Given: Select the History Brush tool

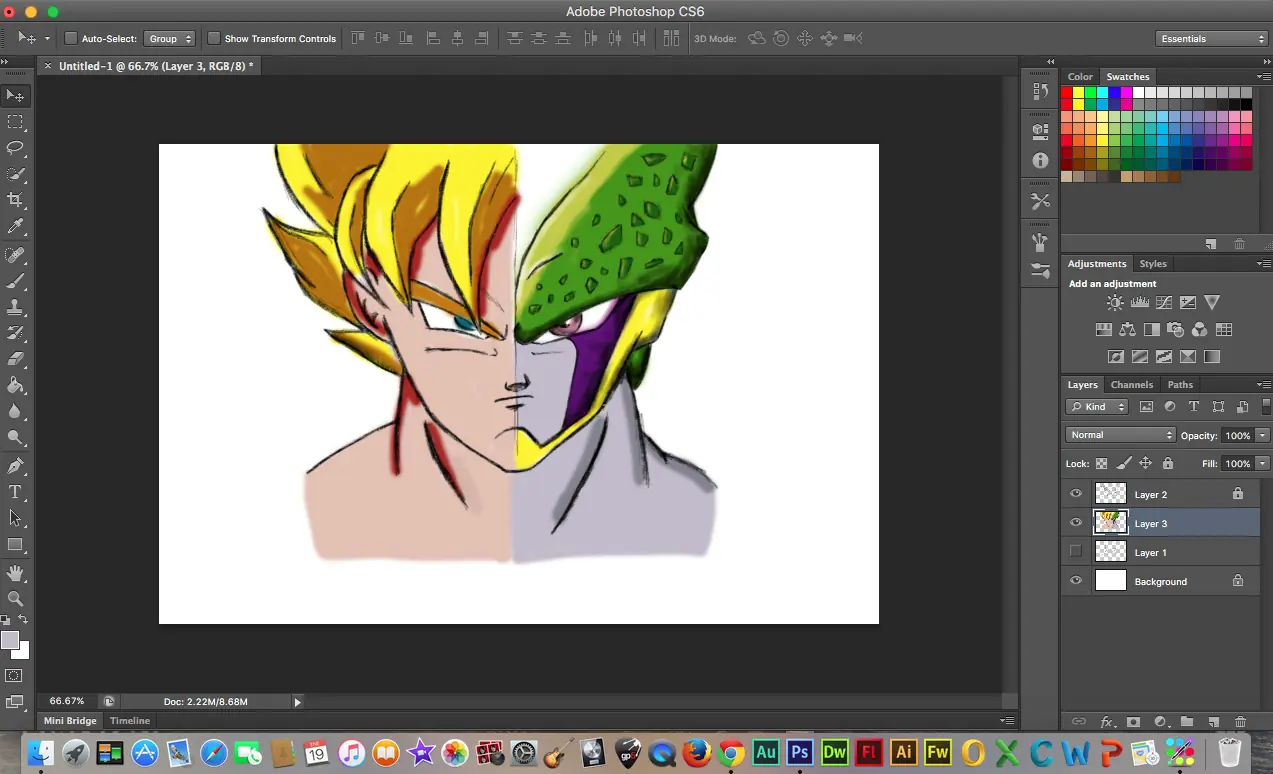Looking at the screenshot, I should [15, 333].
